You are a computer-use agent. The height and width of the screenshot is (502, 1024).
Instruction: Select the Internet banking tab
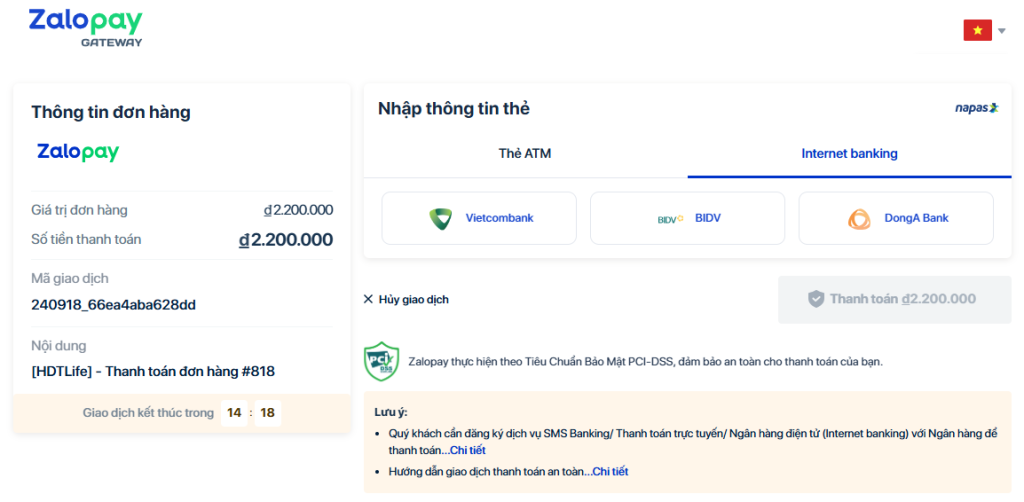tap(849, 154)
